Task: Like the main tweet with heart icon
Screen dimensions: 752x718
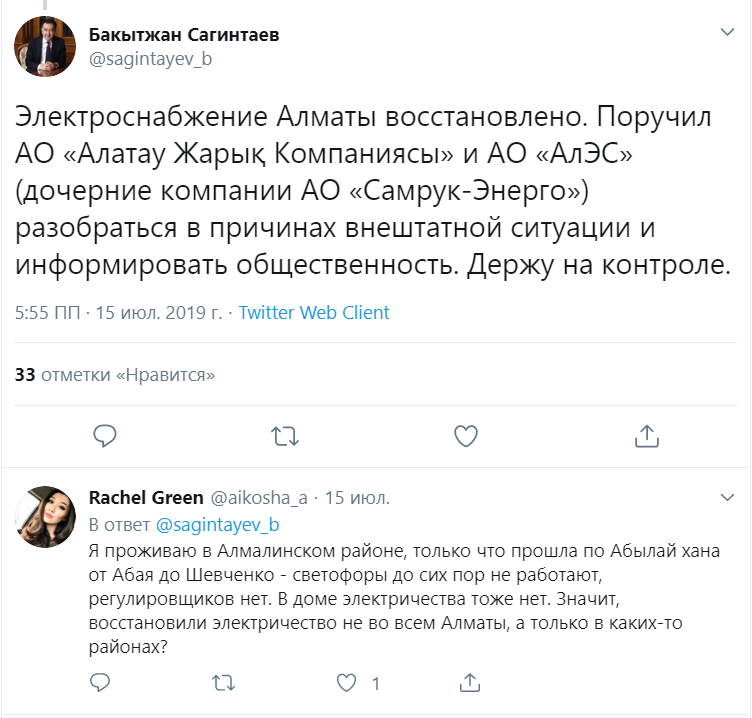Action: point(465,435)
